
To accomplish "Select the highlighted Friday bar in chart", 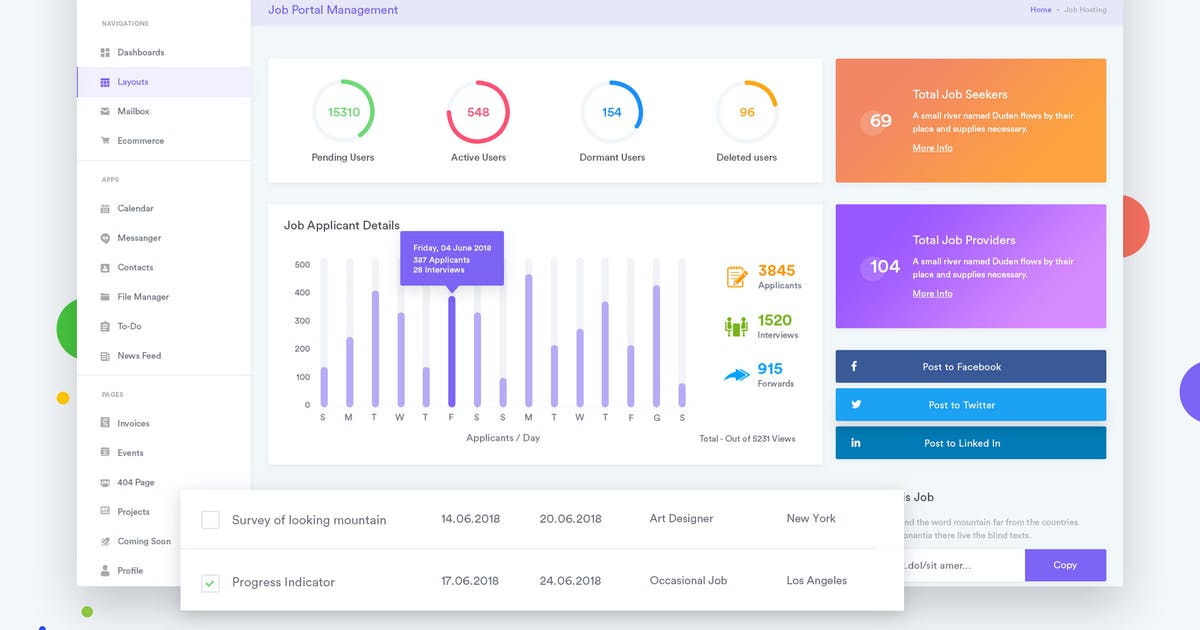I will [452, 350].
